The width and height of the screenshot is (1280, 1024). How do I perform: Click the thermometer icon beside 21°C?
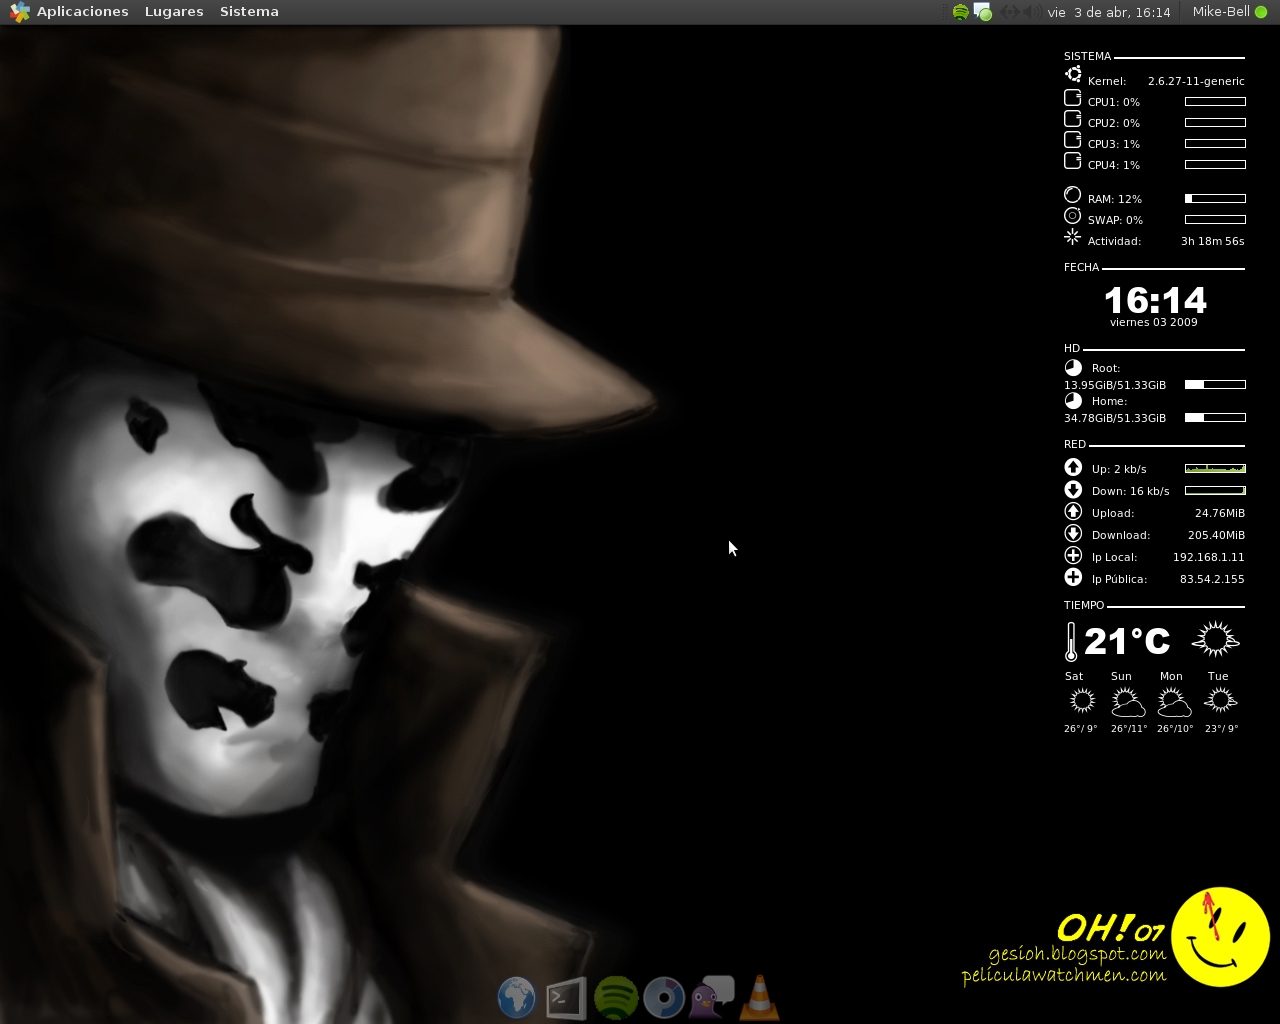[1071, 642]
